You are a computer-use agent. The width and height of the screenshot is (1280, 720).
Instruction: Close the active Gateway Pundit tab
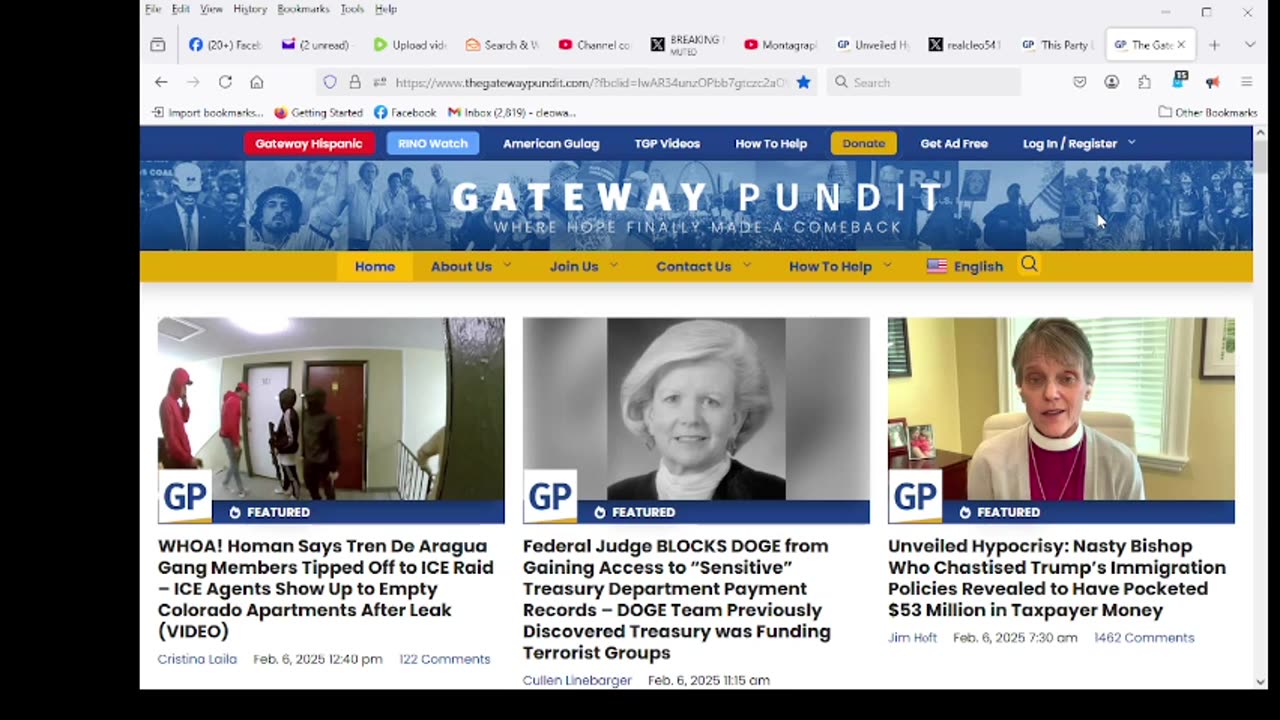(x=1181, y=45)
